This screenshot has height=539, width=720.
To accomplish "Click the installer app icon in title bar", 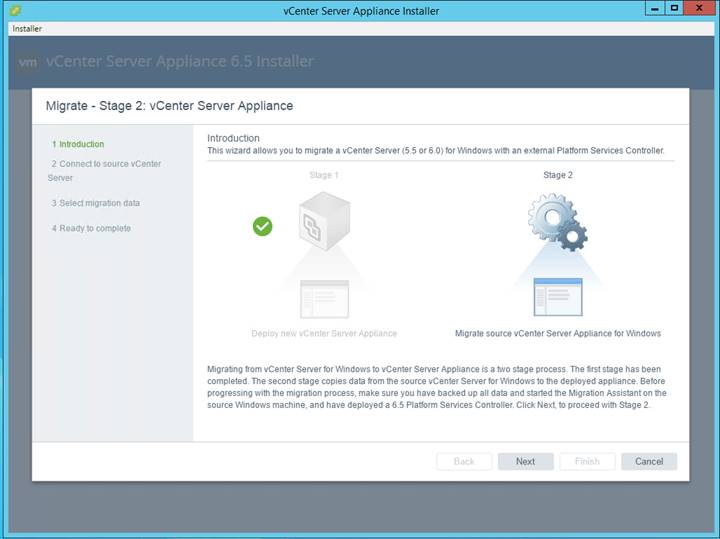I will pos(15,10).
